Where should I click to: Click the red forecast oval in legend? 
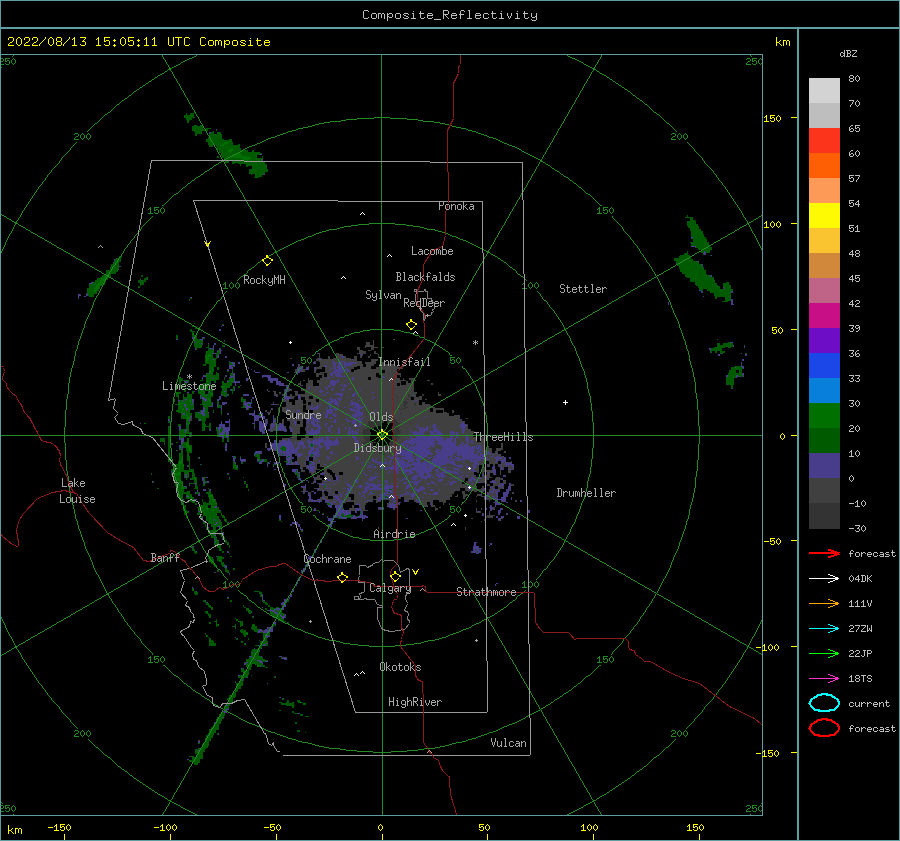pyautogui.click(x=824, y=728)
